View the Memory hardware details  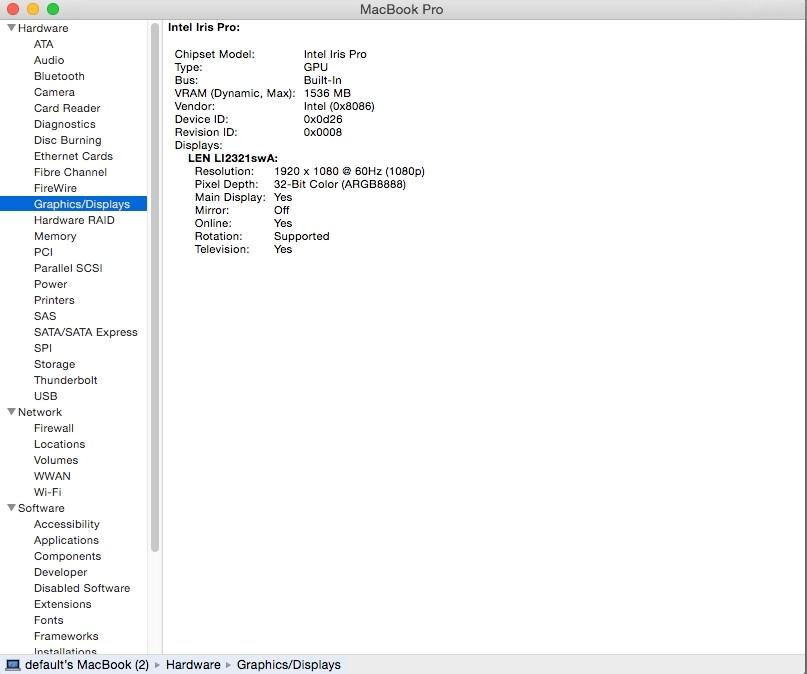(55, 236)
